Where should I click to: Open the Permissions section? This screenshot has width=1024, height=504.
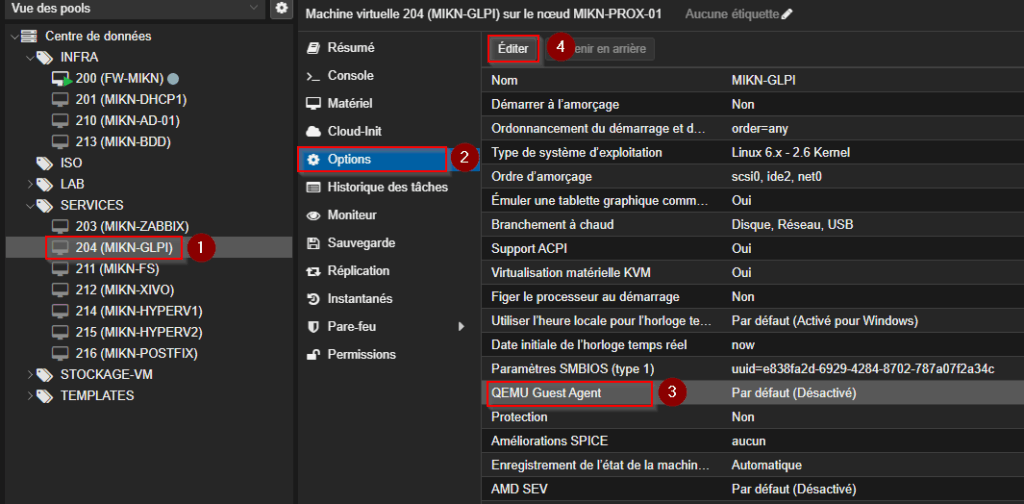[x=389, y=354]
